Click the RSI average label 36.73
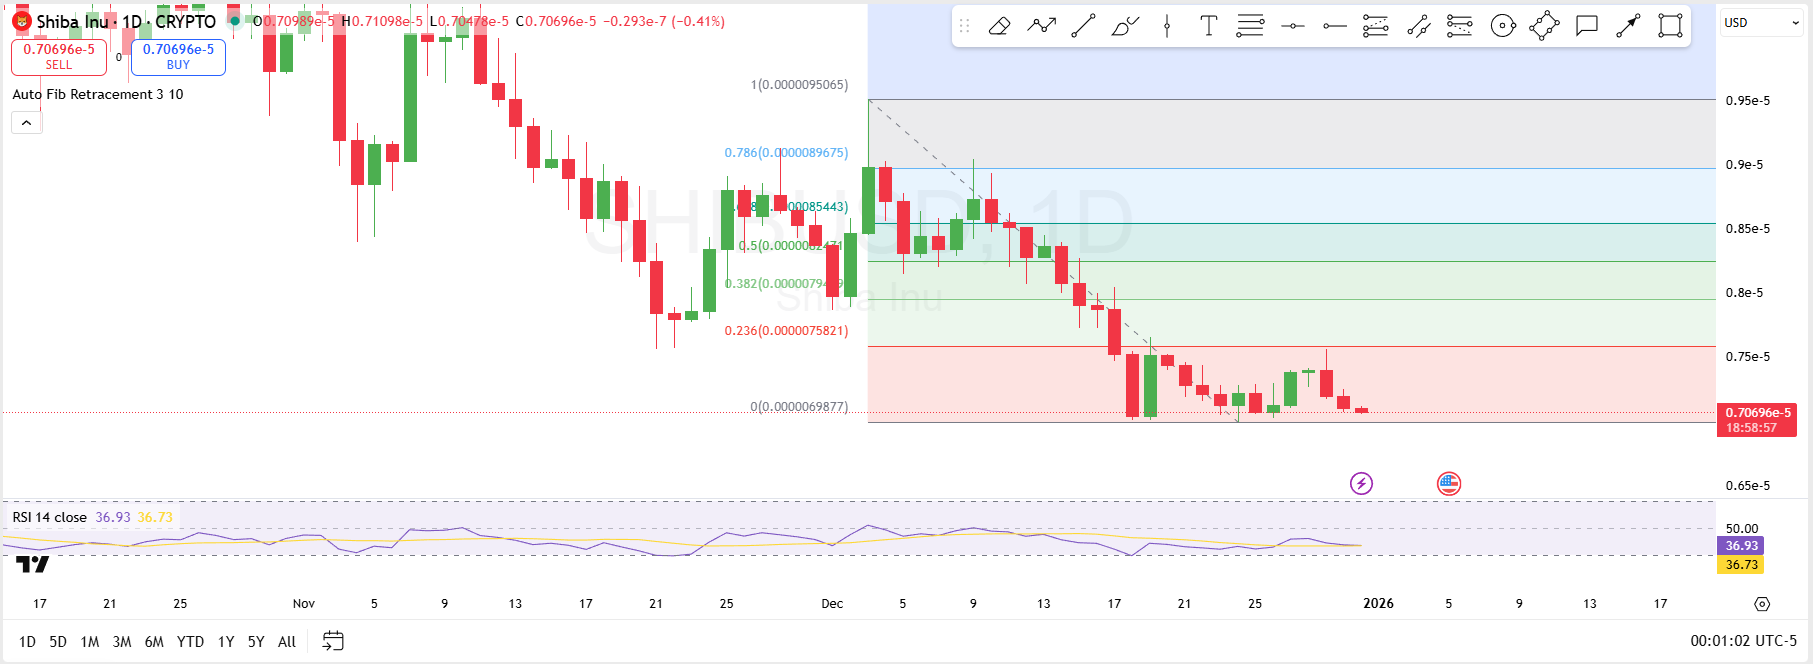The height and width of the screenshot is (664, 1813). (x=1741, y=565)
